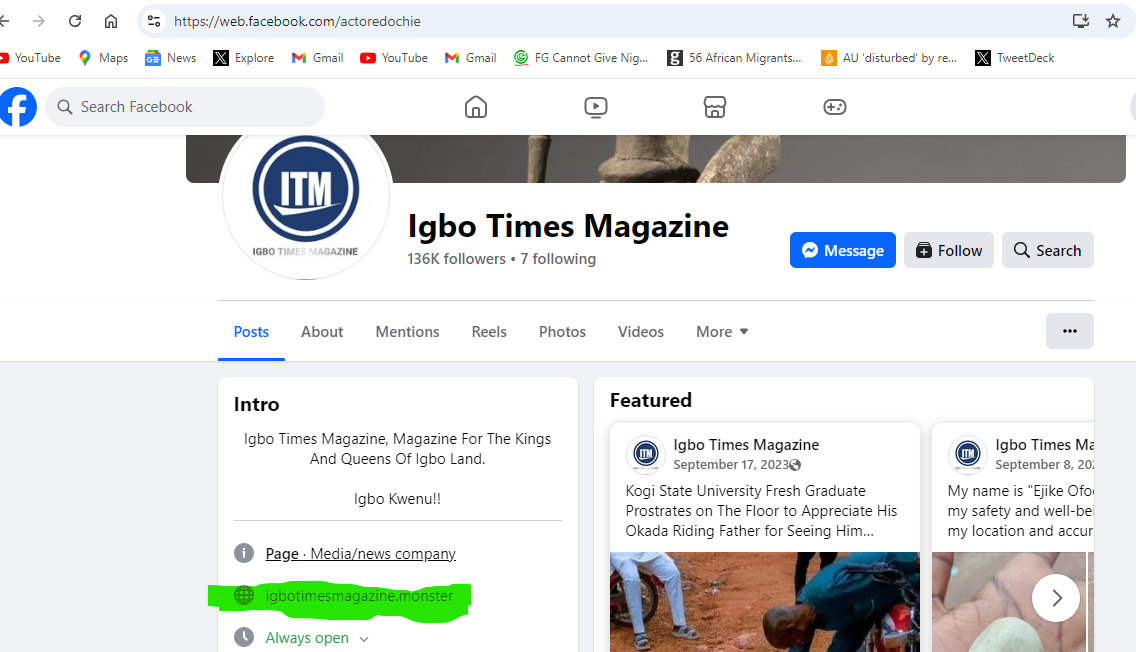Open 'My name is "Ejike Ofo...' post text
1136x652 pixels.
(x=1020, y=511)
